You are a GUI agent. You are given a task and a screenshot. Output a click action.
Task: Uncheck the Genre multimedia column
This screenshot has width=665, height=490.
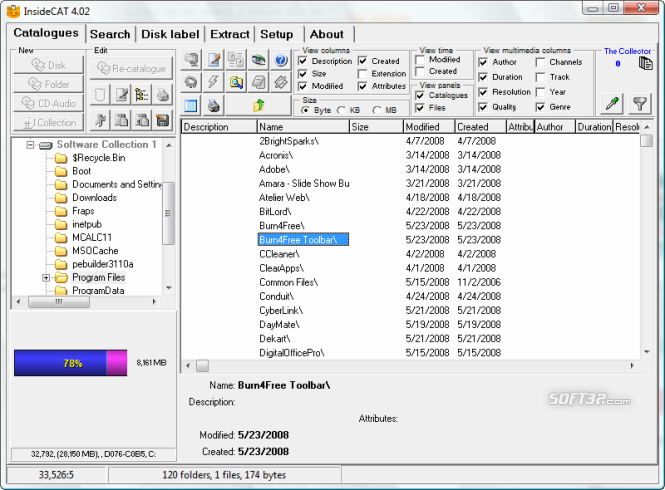pyautogui.click(x=540, y=107)
